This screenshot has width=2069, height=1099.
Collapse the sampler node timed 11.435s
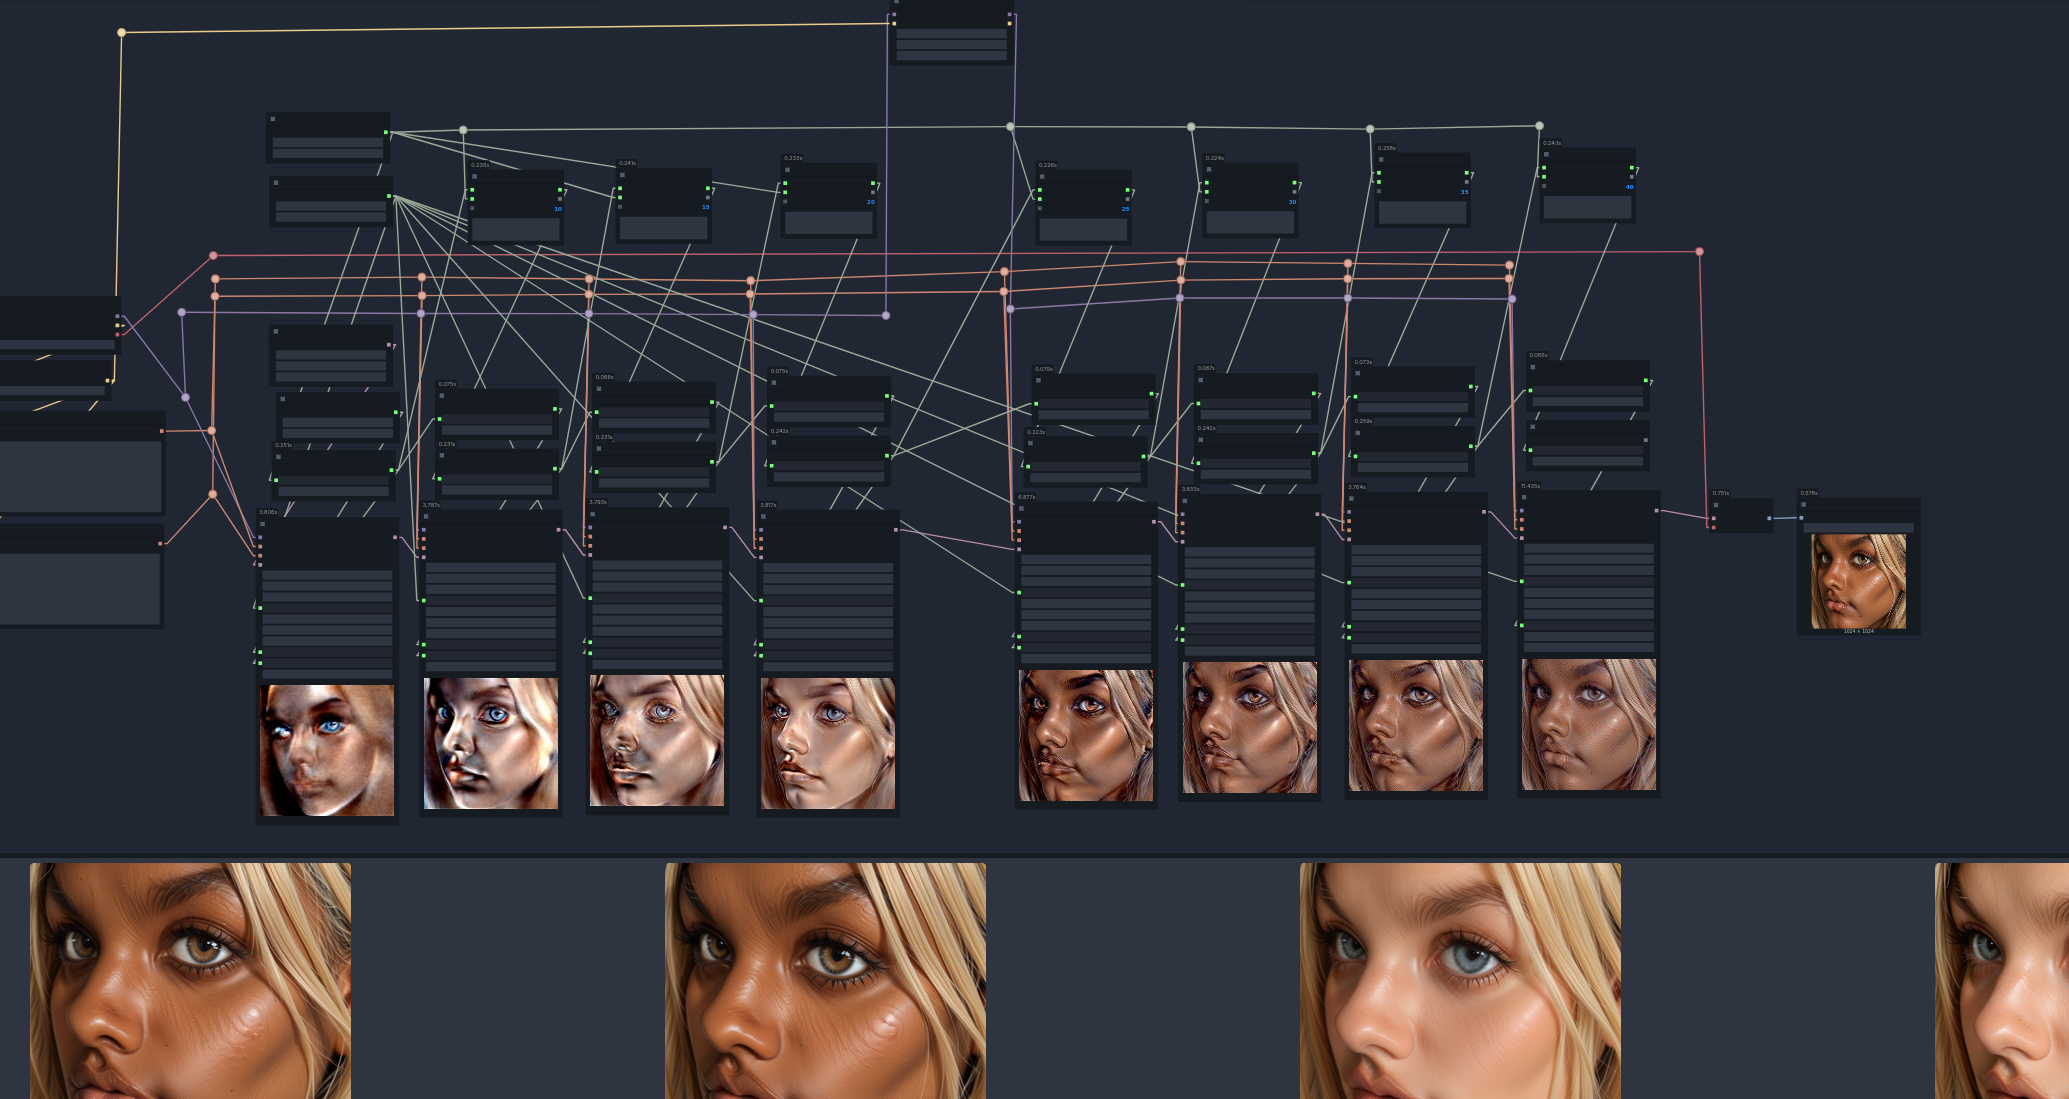tap(1524, 497)
